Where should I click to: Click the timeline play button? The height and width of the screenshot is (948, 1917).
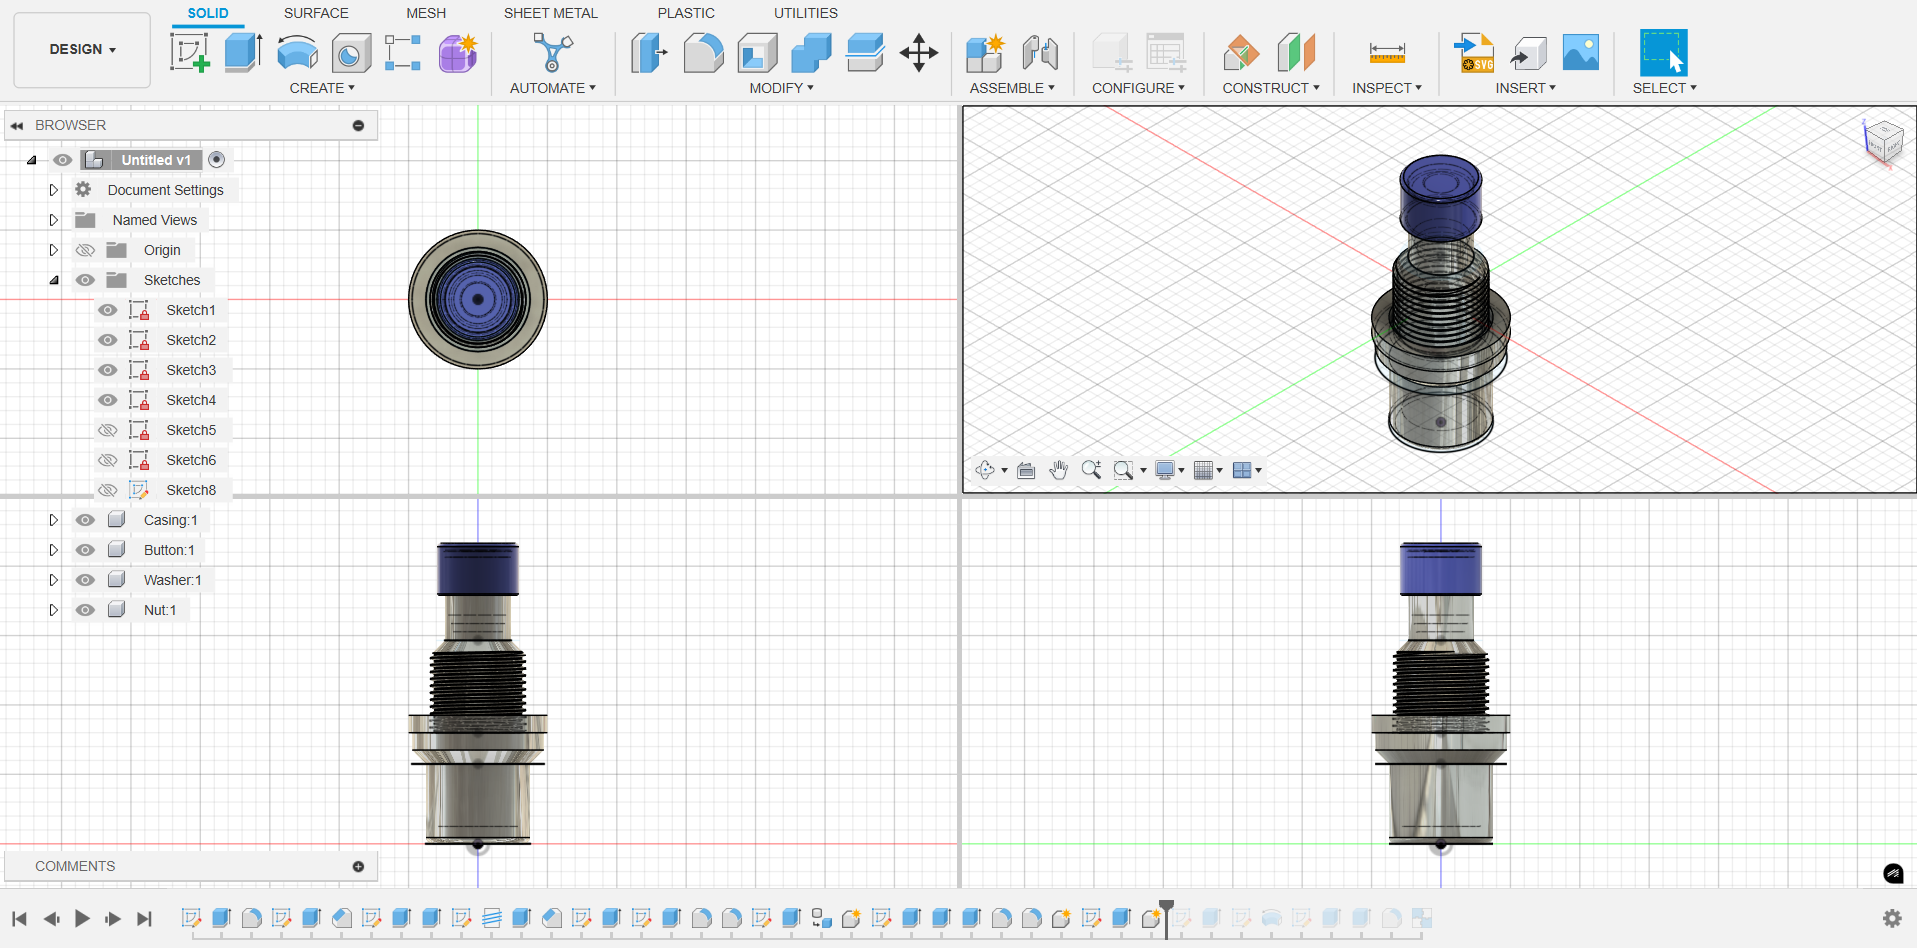click(82, 919)
